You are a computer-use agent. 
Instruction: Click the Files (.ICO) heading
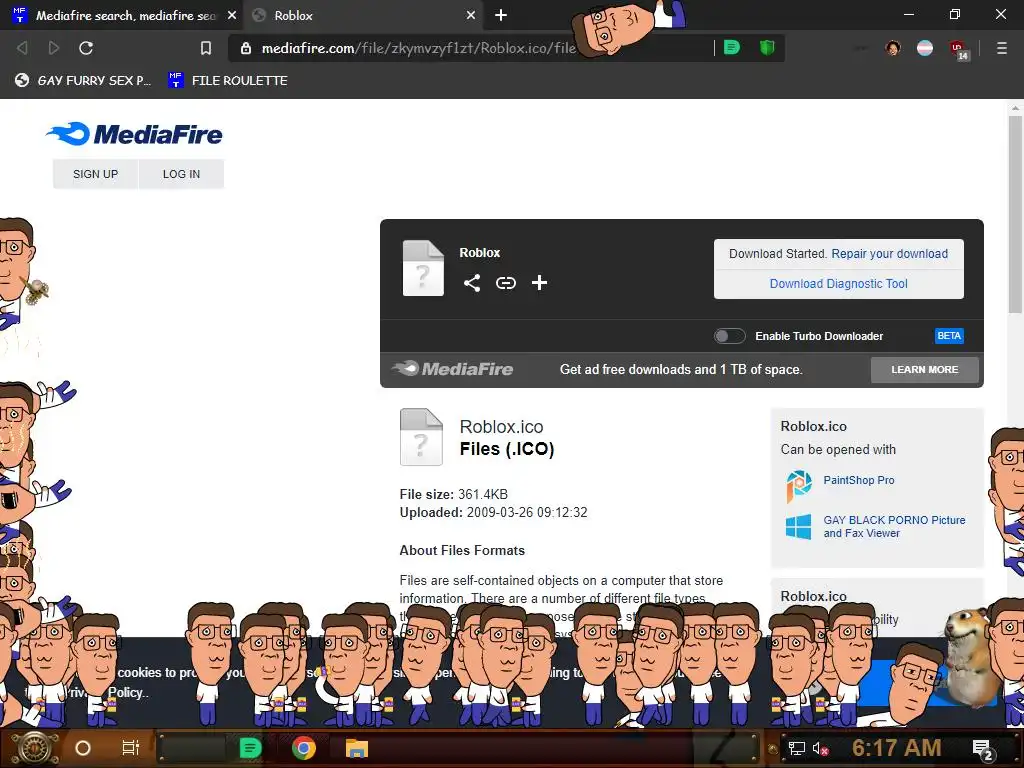(x=507, y=449)
